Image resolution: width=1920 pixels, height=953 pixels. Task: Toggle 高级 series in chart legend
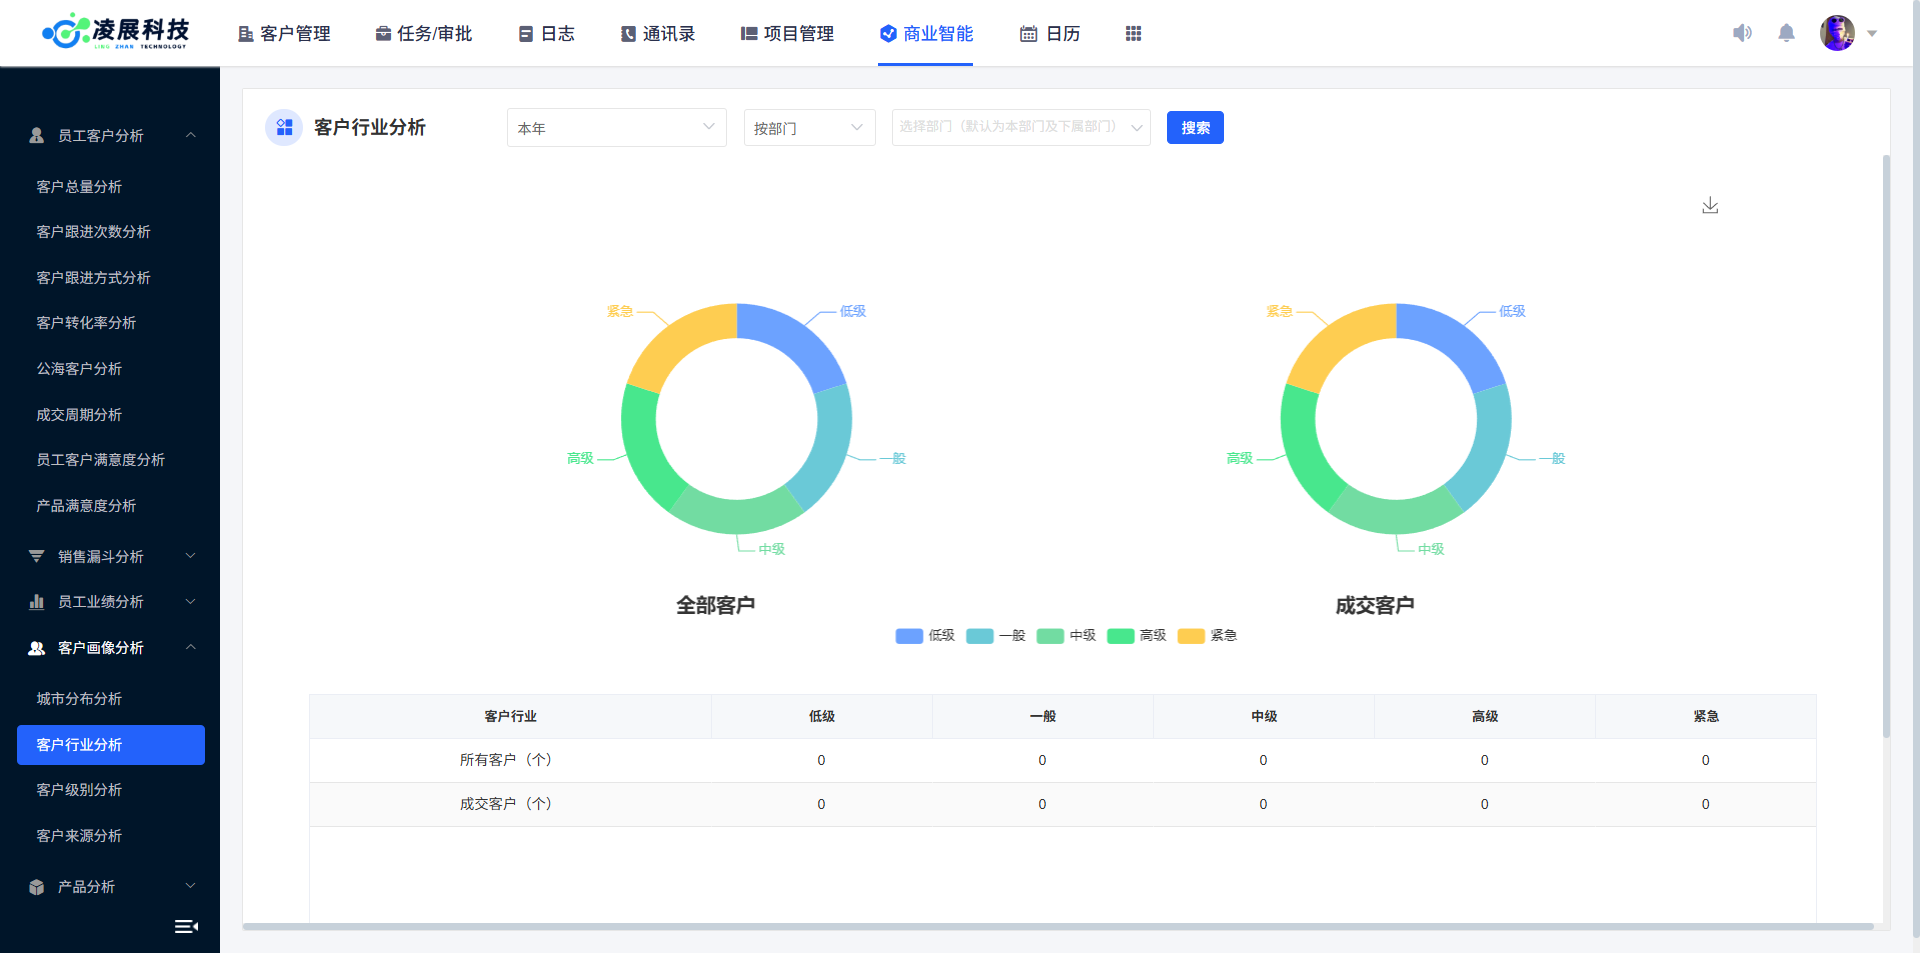(1137, 636)
